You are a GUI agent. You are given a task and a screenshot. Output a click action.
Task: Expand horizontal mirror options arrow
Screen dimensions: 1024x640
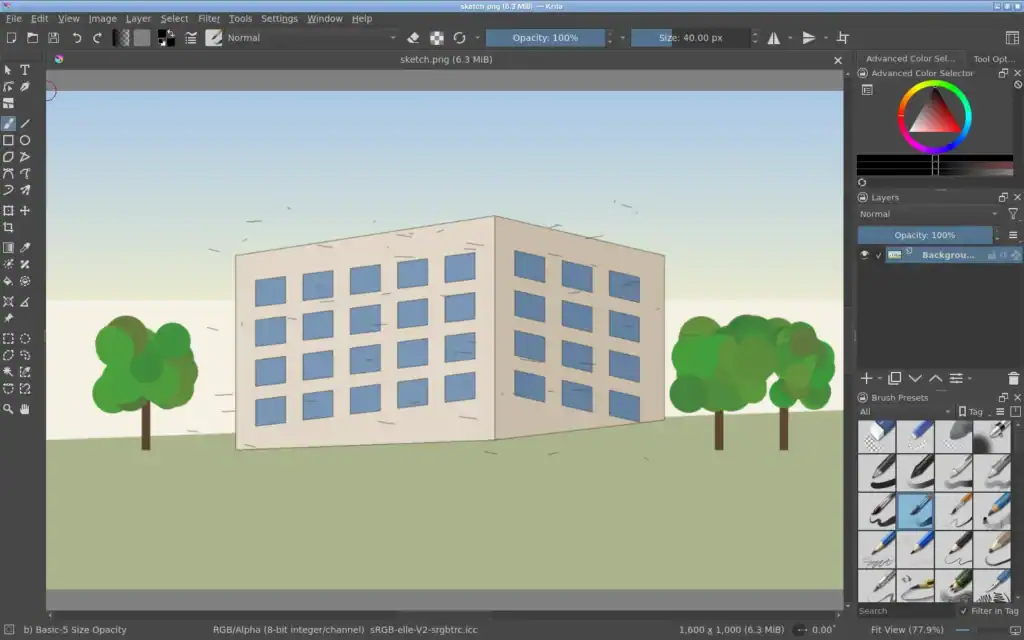click(790, 38)
